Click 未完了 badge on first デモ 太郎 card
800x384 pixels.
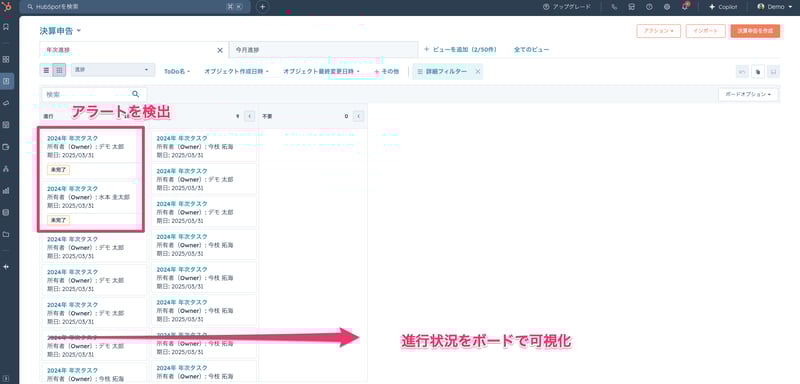point(58,170)
